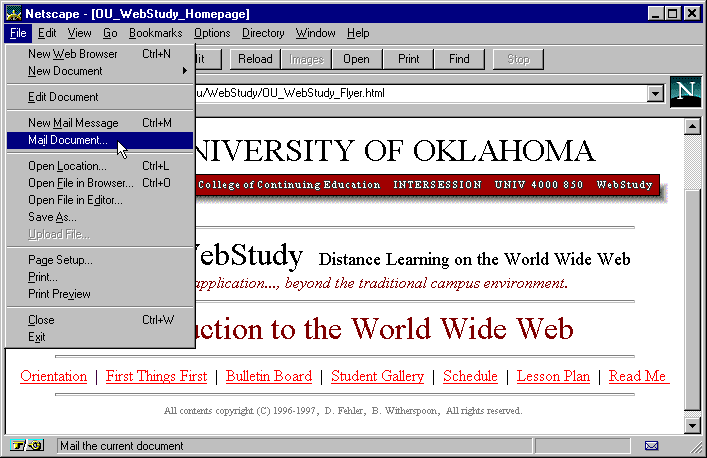Open the Help menu
The image size is (707, 458).
click(358, 33)
